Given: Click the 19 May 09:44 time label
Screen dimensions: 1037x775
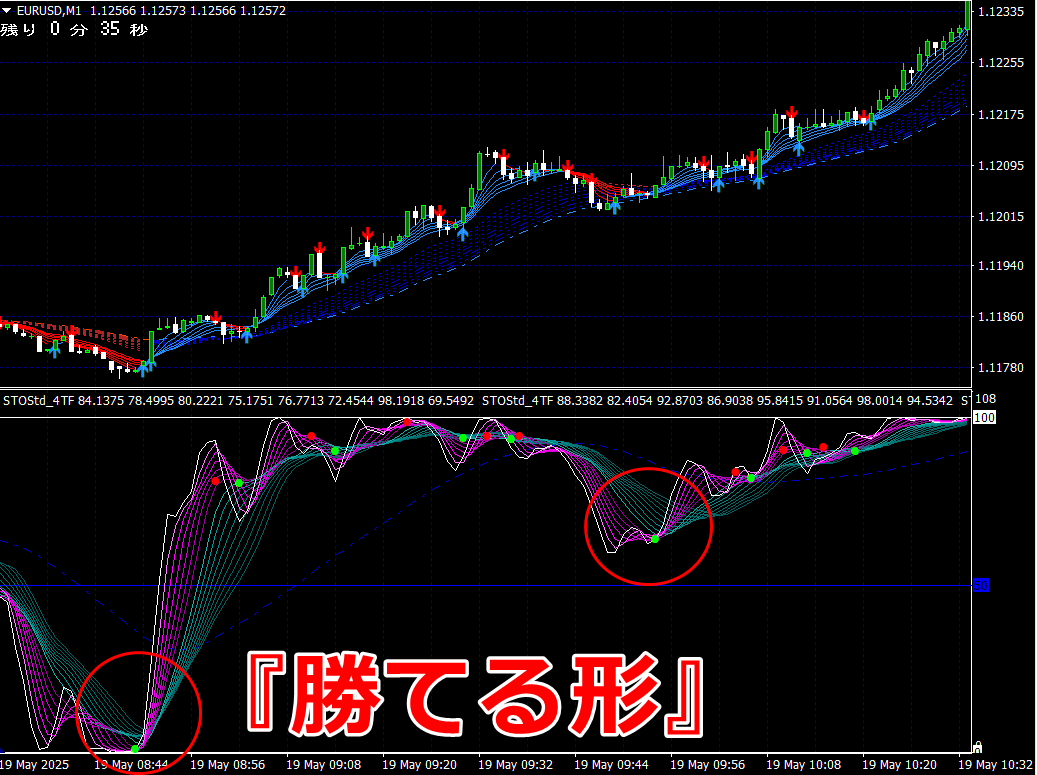Looking at the screenshot, I should tap(611, 764).
